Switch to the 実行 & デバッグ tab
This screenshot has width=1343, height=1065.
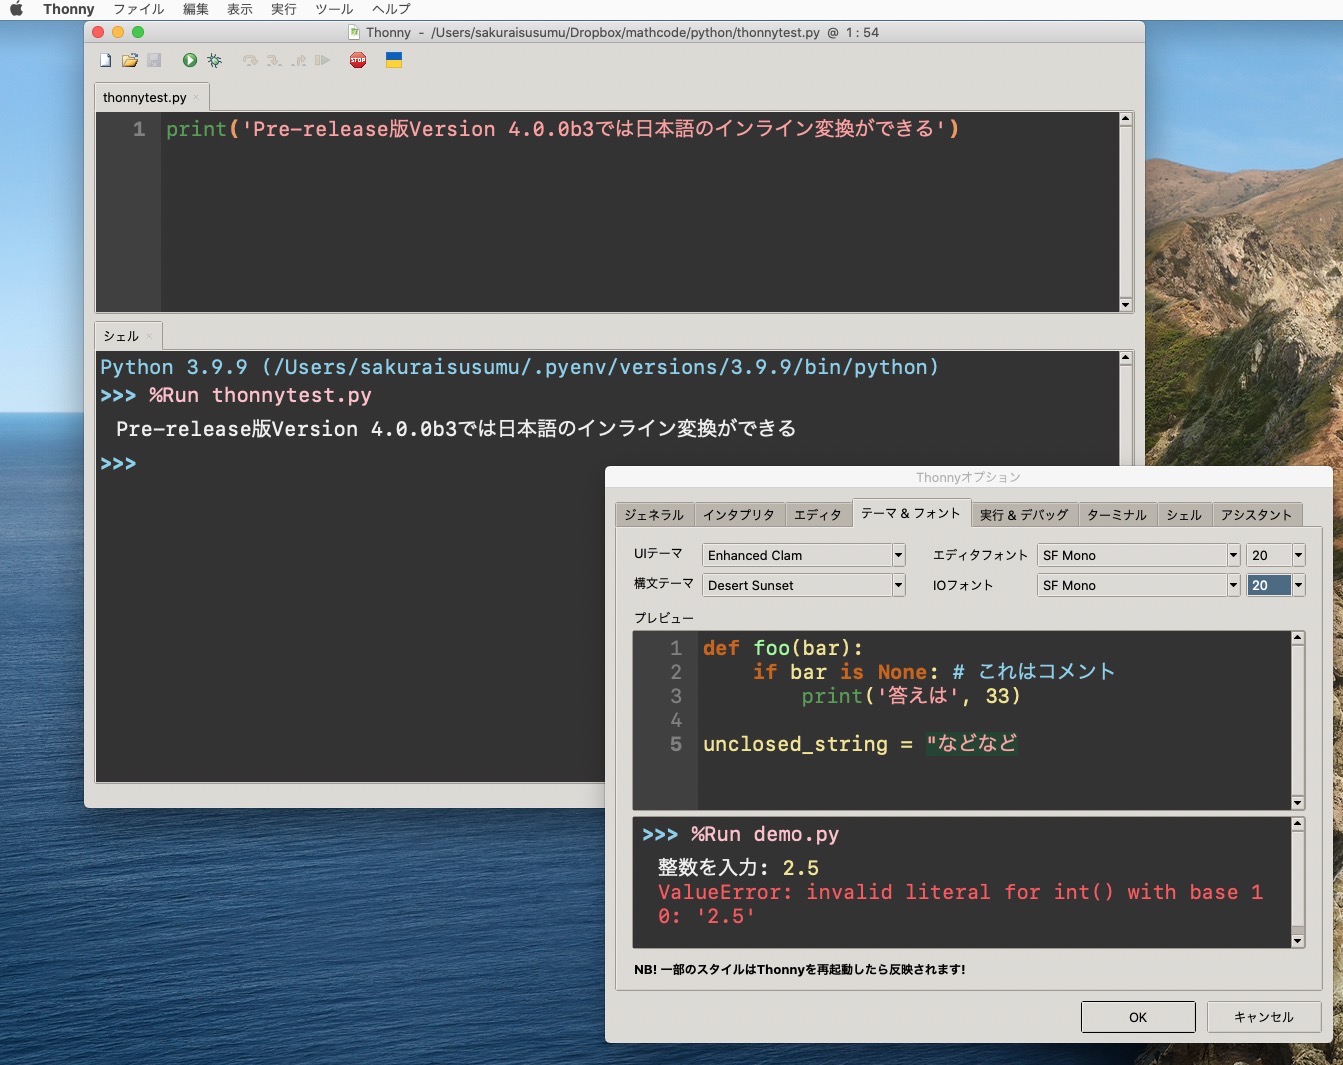point(1024,515)
